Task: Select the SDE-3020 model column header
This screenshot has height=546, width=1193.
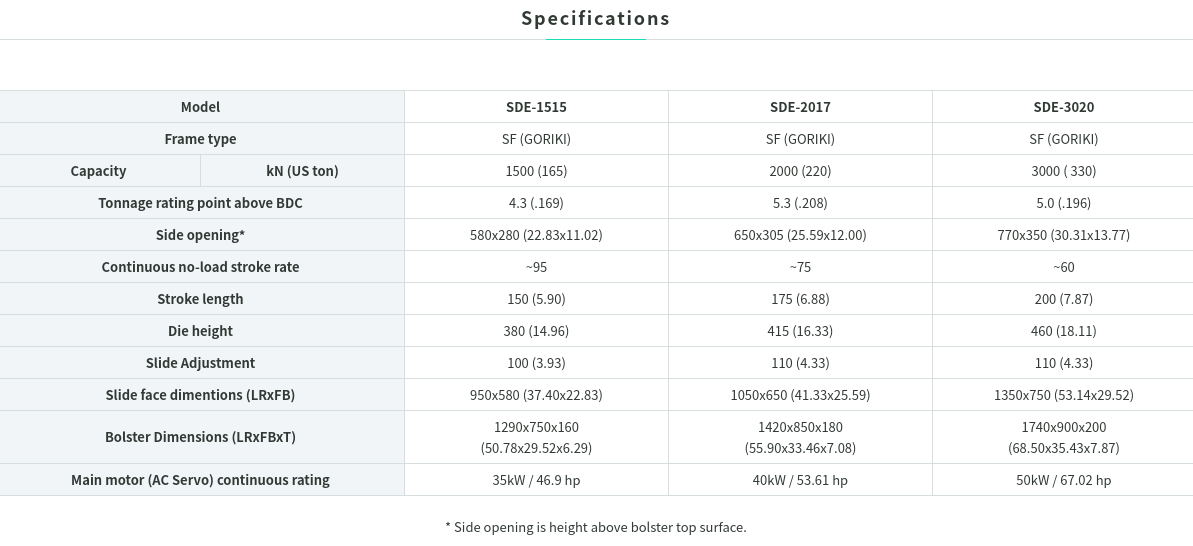Action: (x=1064, y=107)
